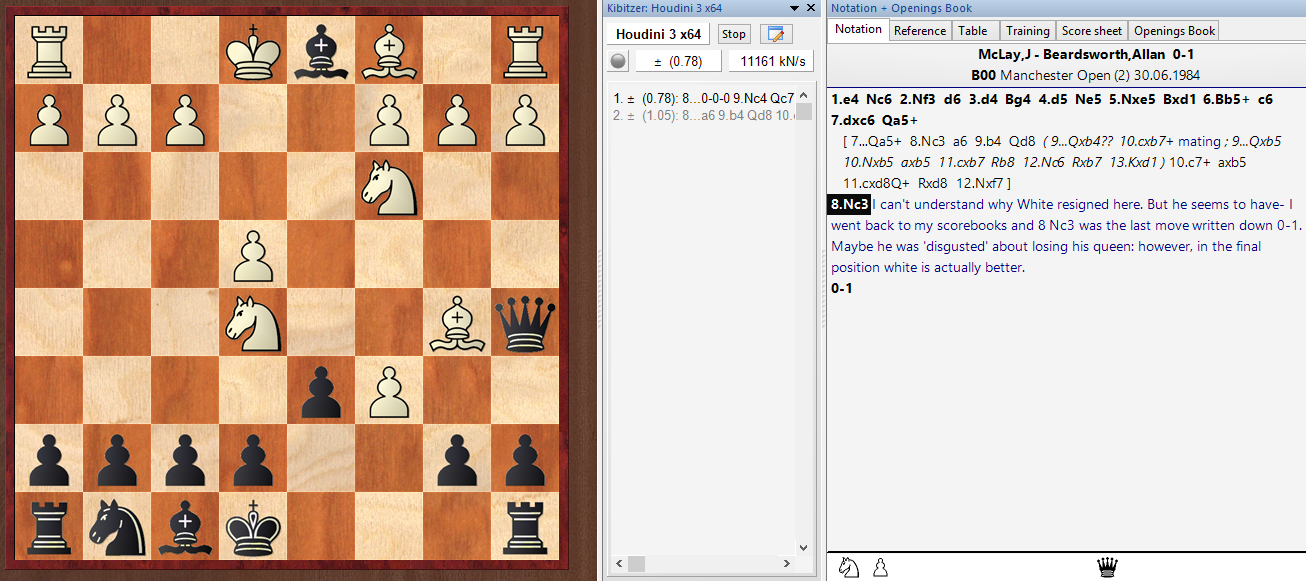The image size is (1306, 581).
Task: Click the engine annotate pencil icon
Action: [776, 34]
